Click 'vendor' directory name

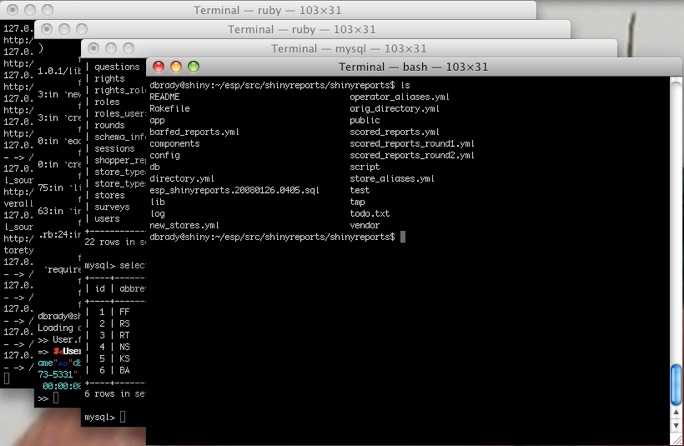coord(365,225)
